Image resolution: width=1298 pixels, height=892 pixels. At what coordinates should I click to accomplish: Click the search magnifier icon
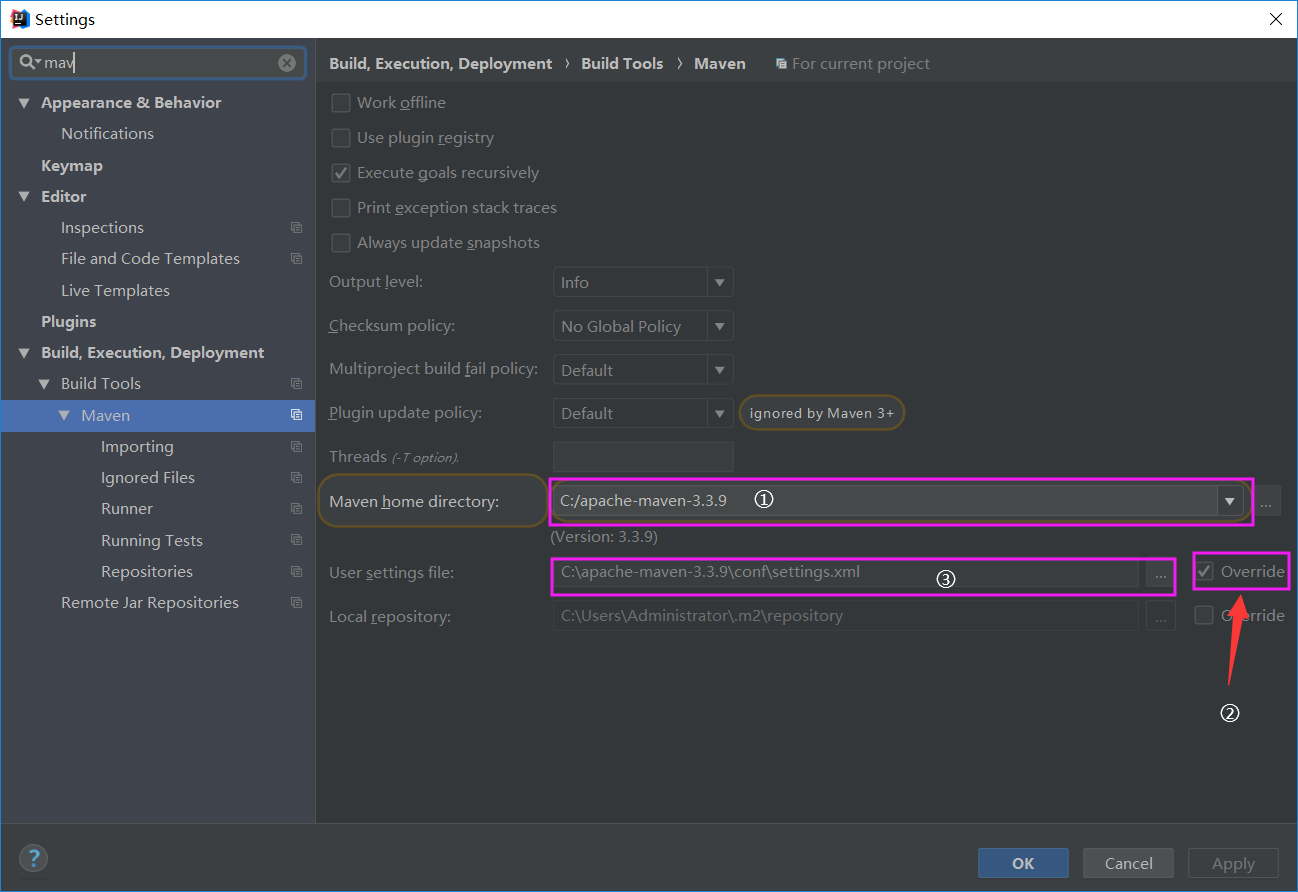[28, 62]
